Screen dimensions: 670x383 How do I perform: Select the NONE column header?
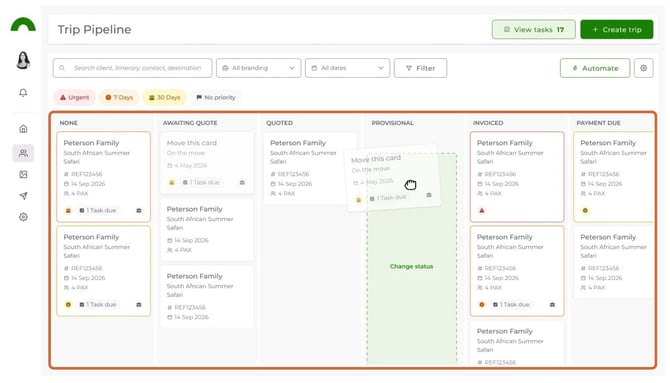69,123
